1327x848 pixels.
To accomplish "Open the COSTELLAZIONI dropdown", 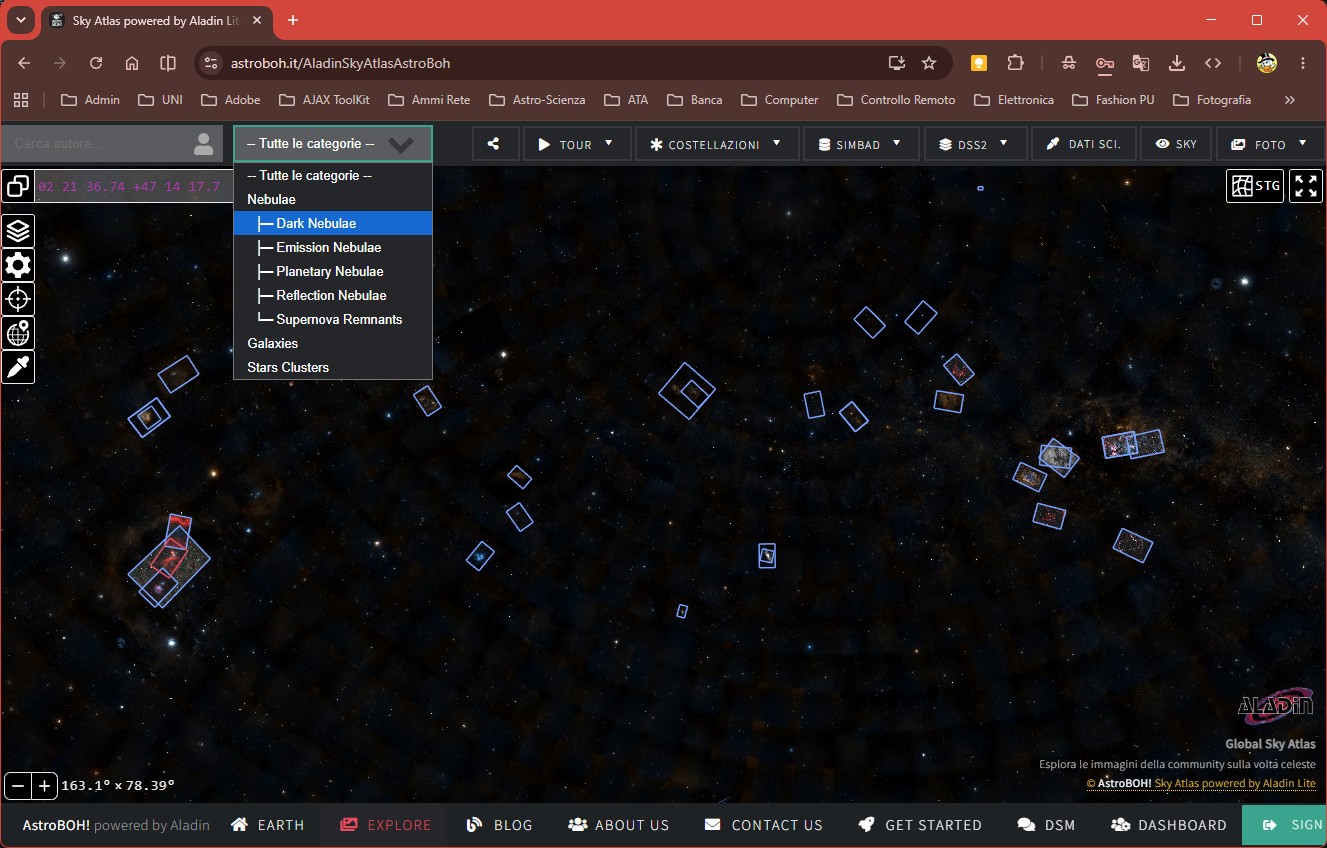I will [x=717, y=144].
